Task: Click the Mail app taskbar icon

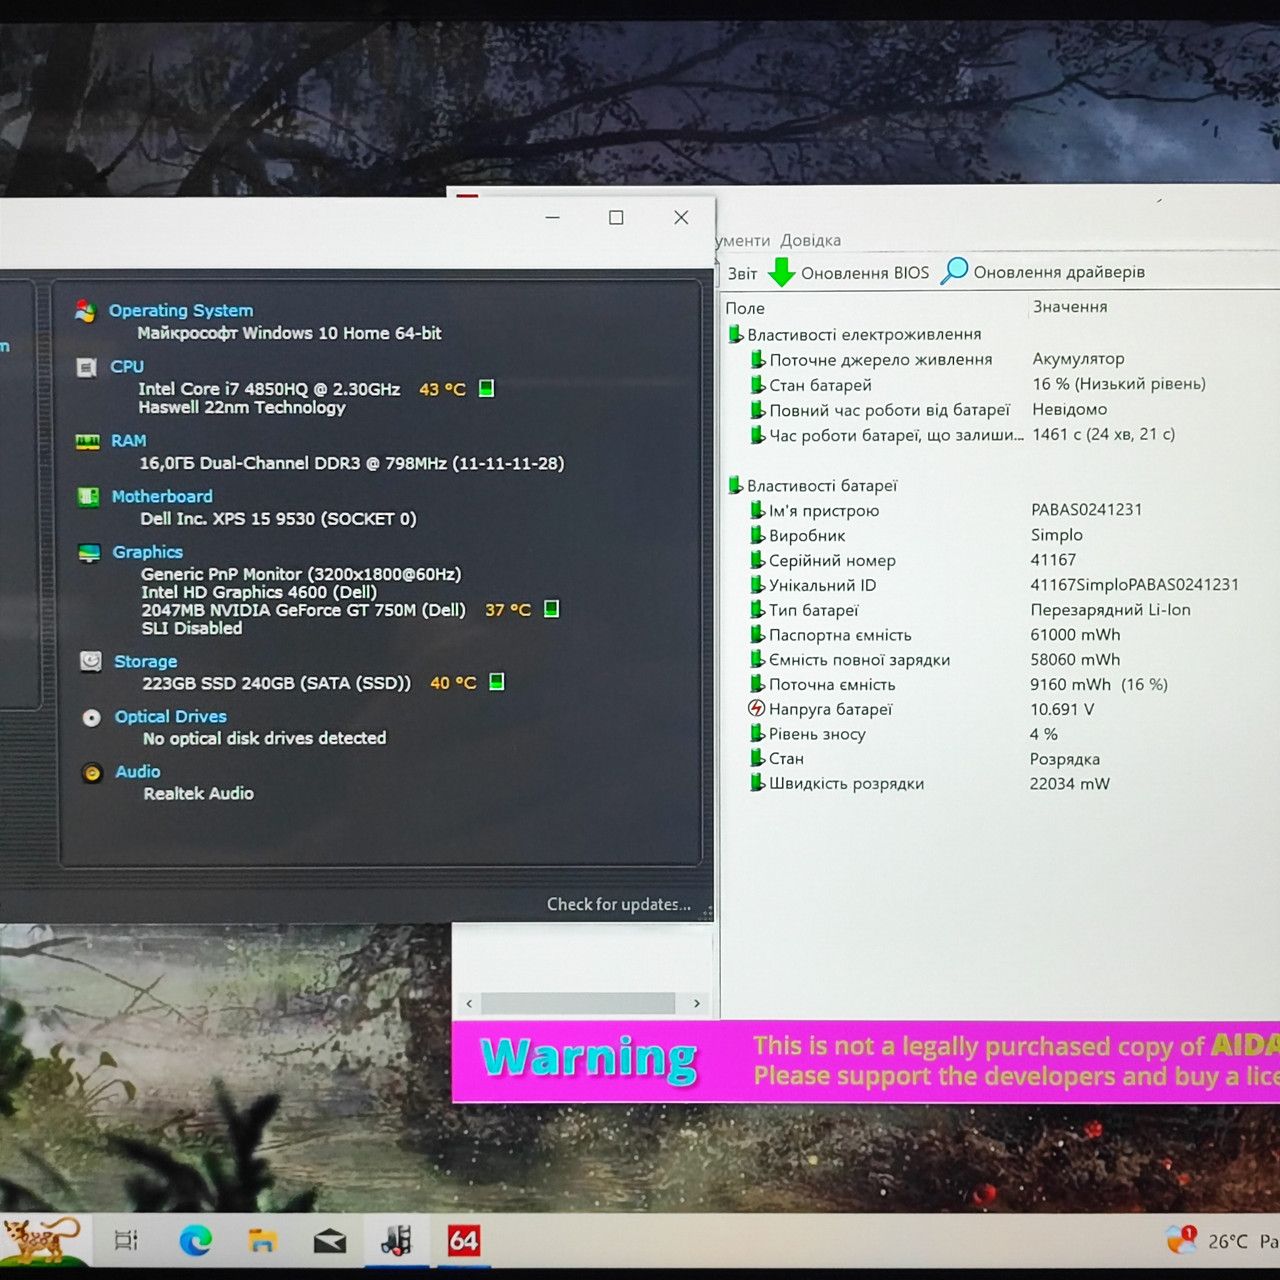Action: [x=329, y=1242]
